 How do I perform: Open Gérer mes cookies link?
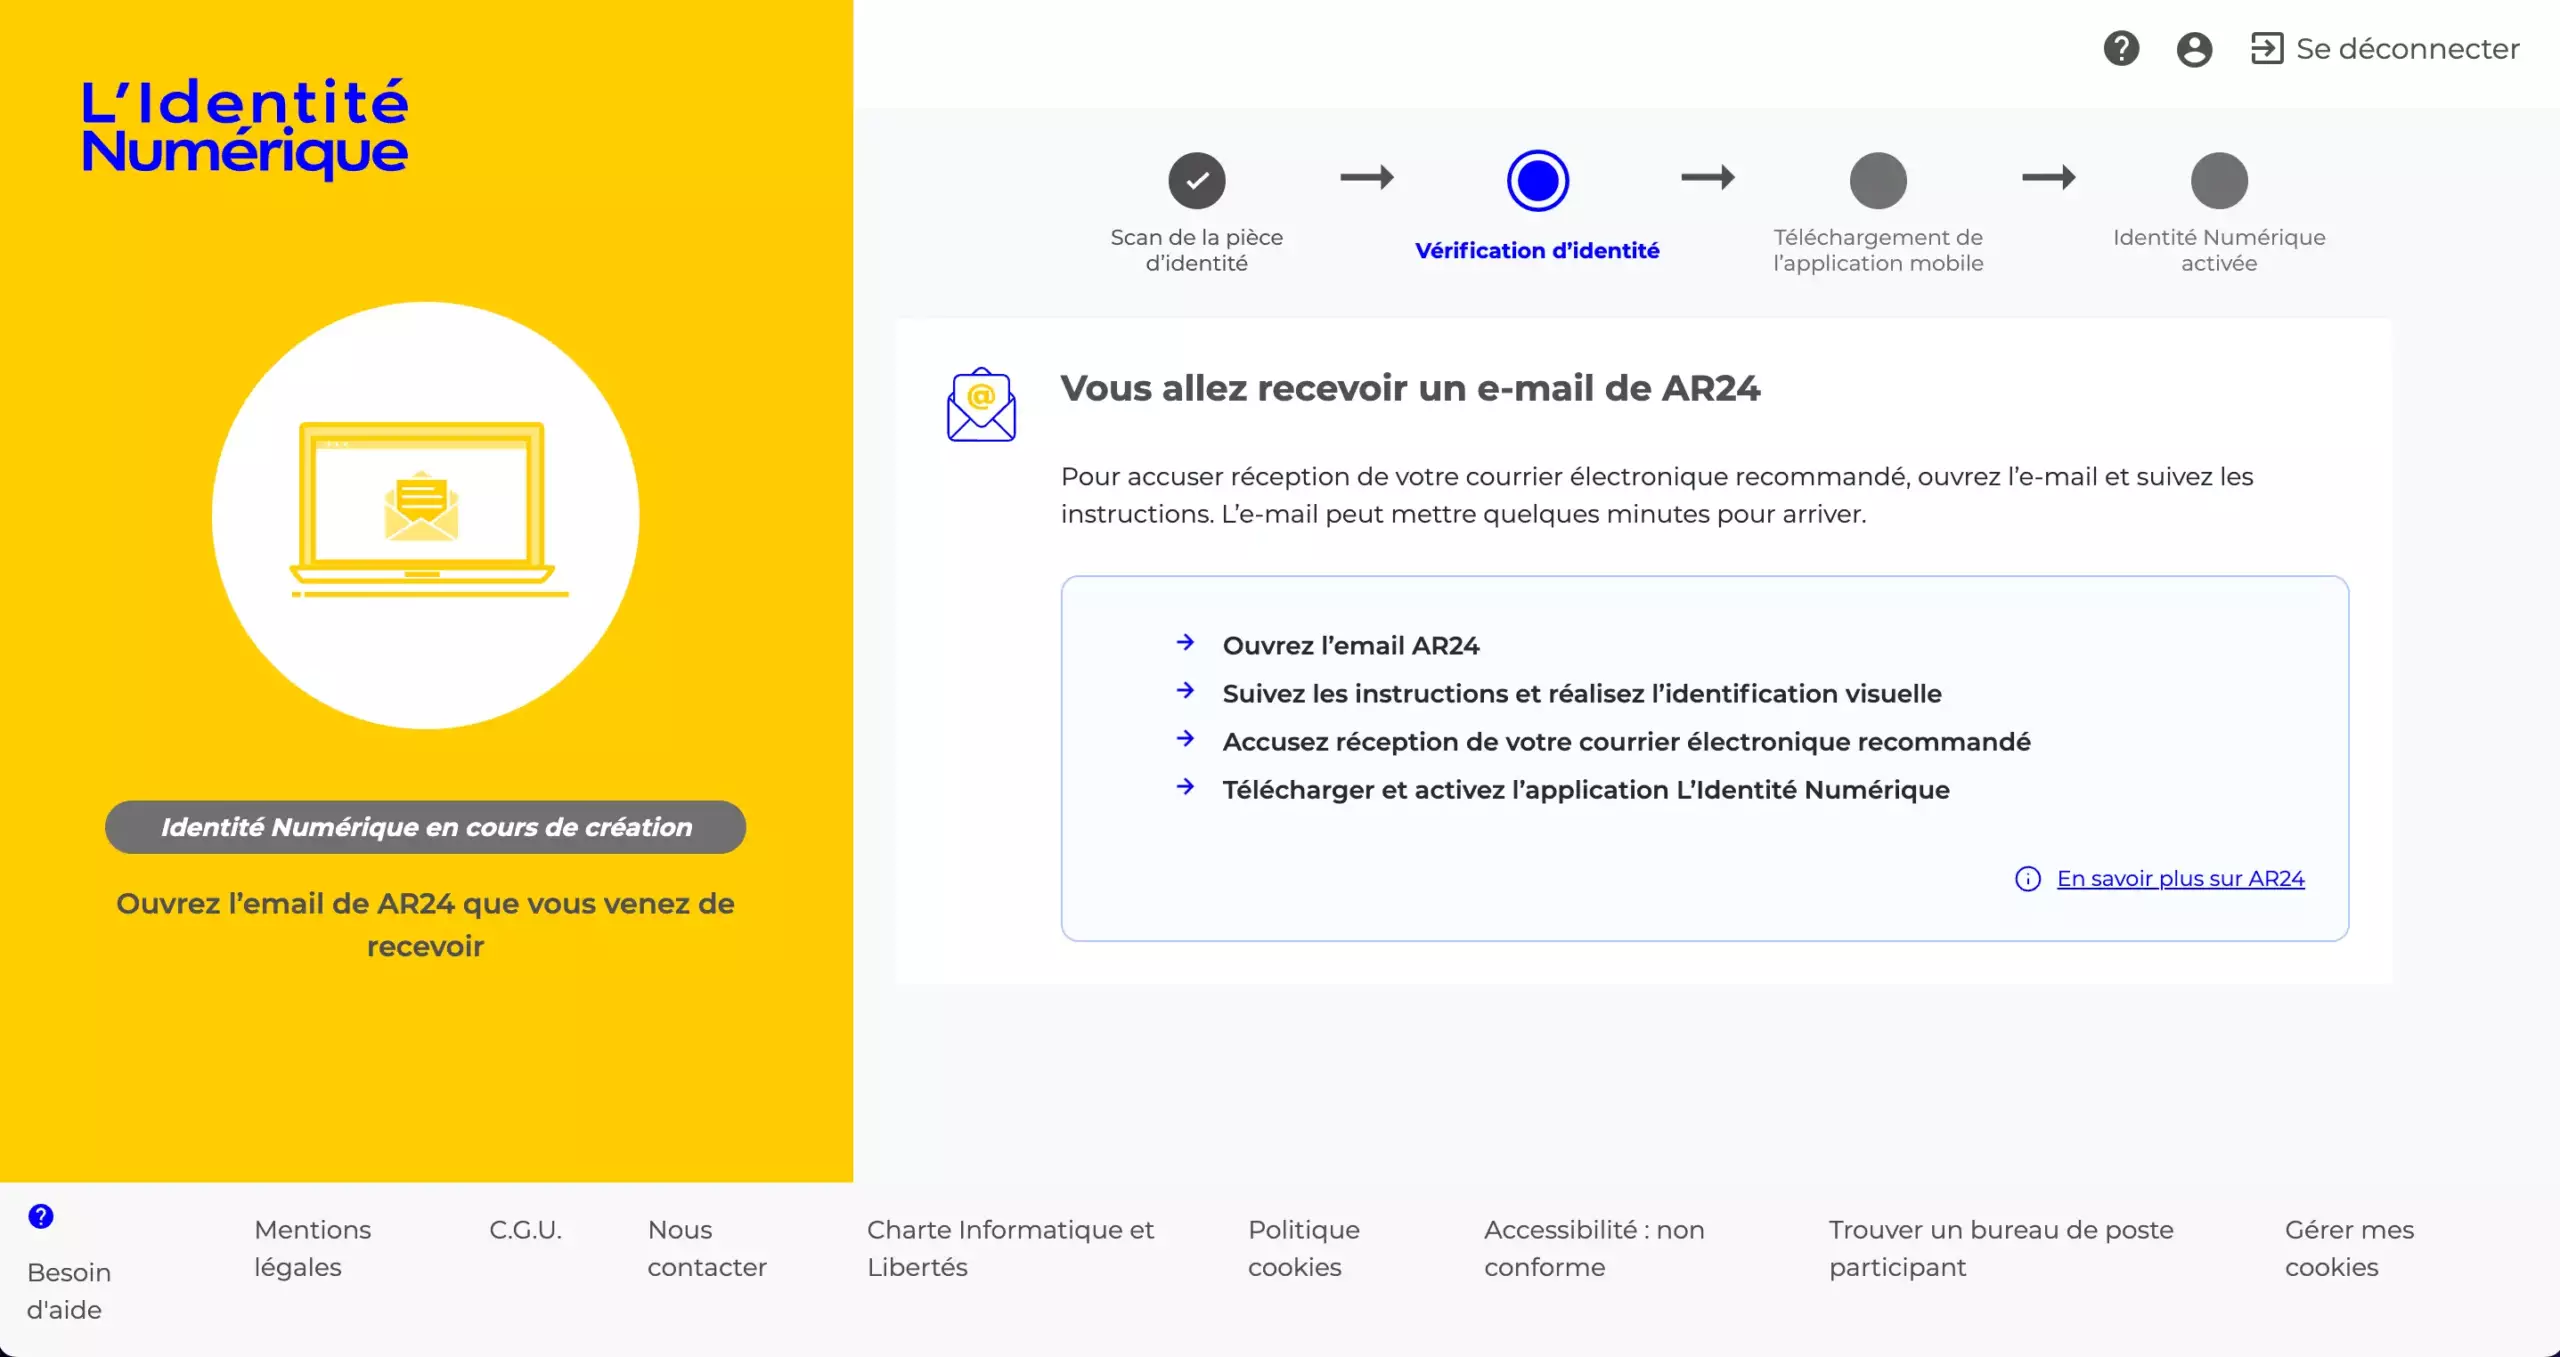(x=2349, y=1248)
